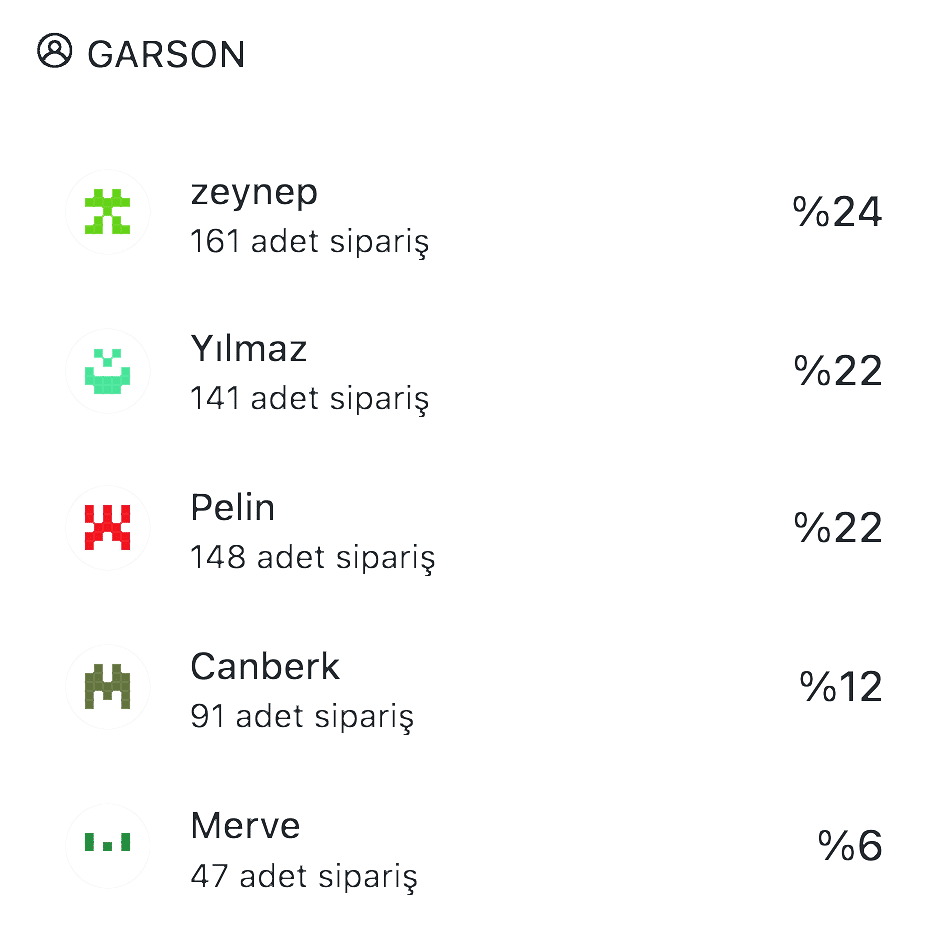935x928 pixels.
Task: Click the '161 adet sipariş' text under zeynep
Action: point(311,242)
